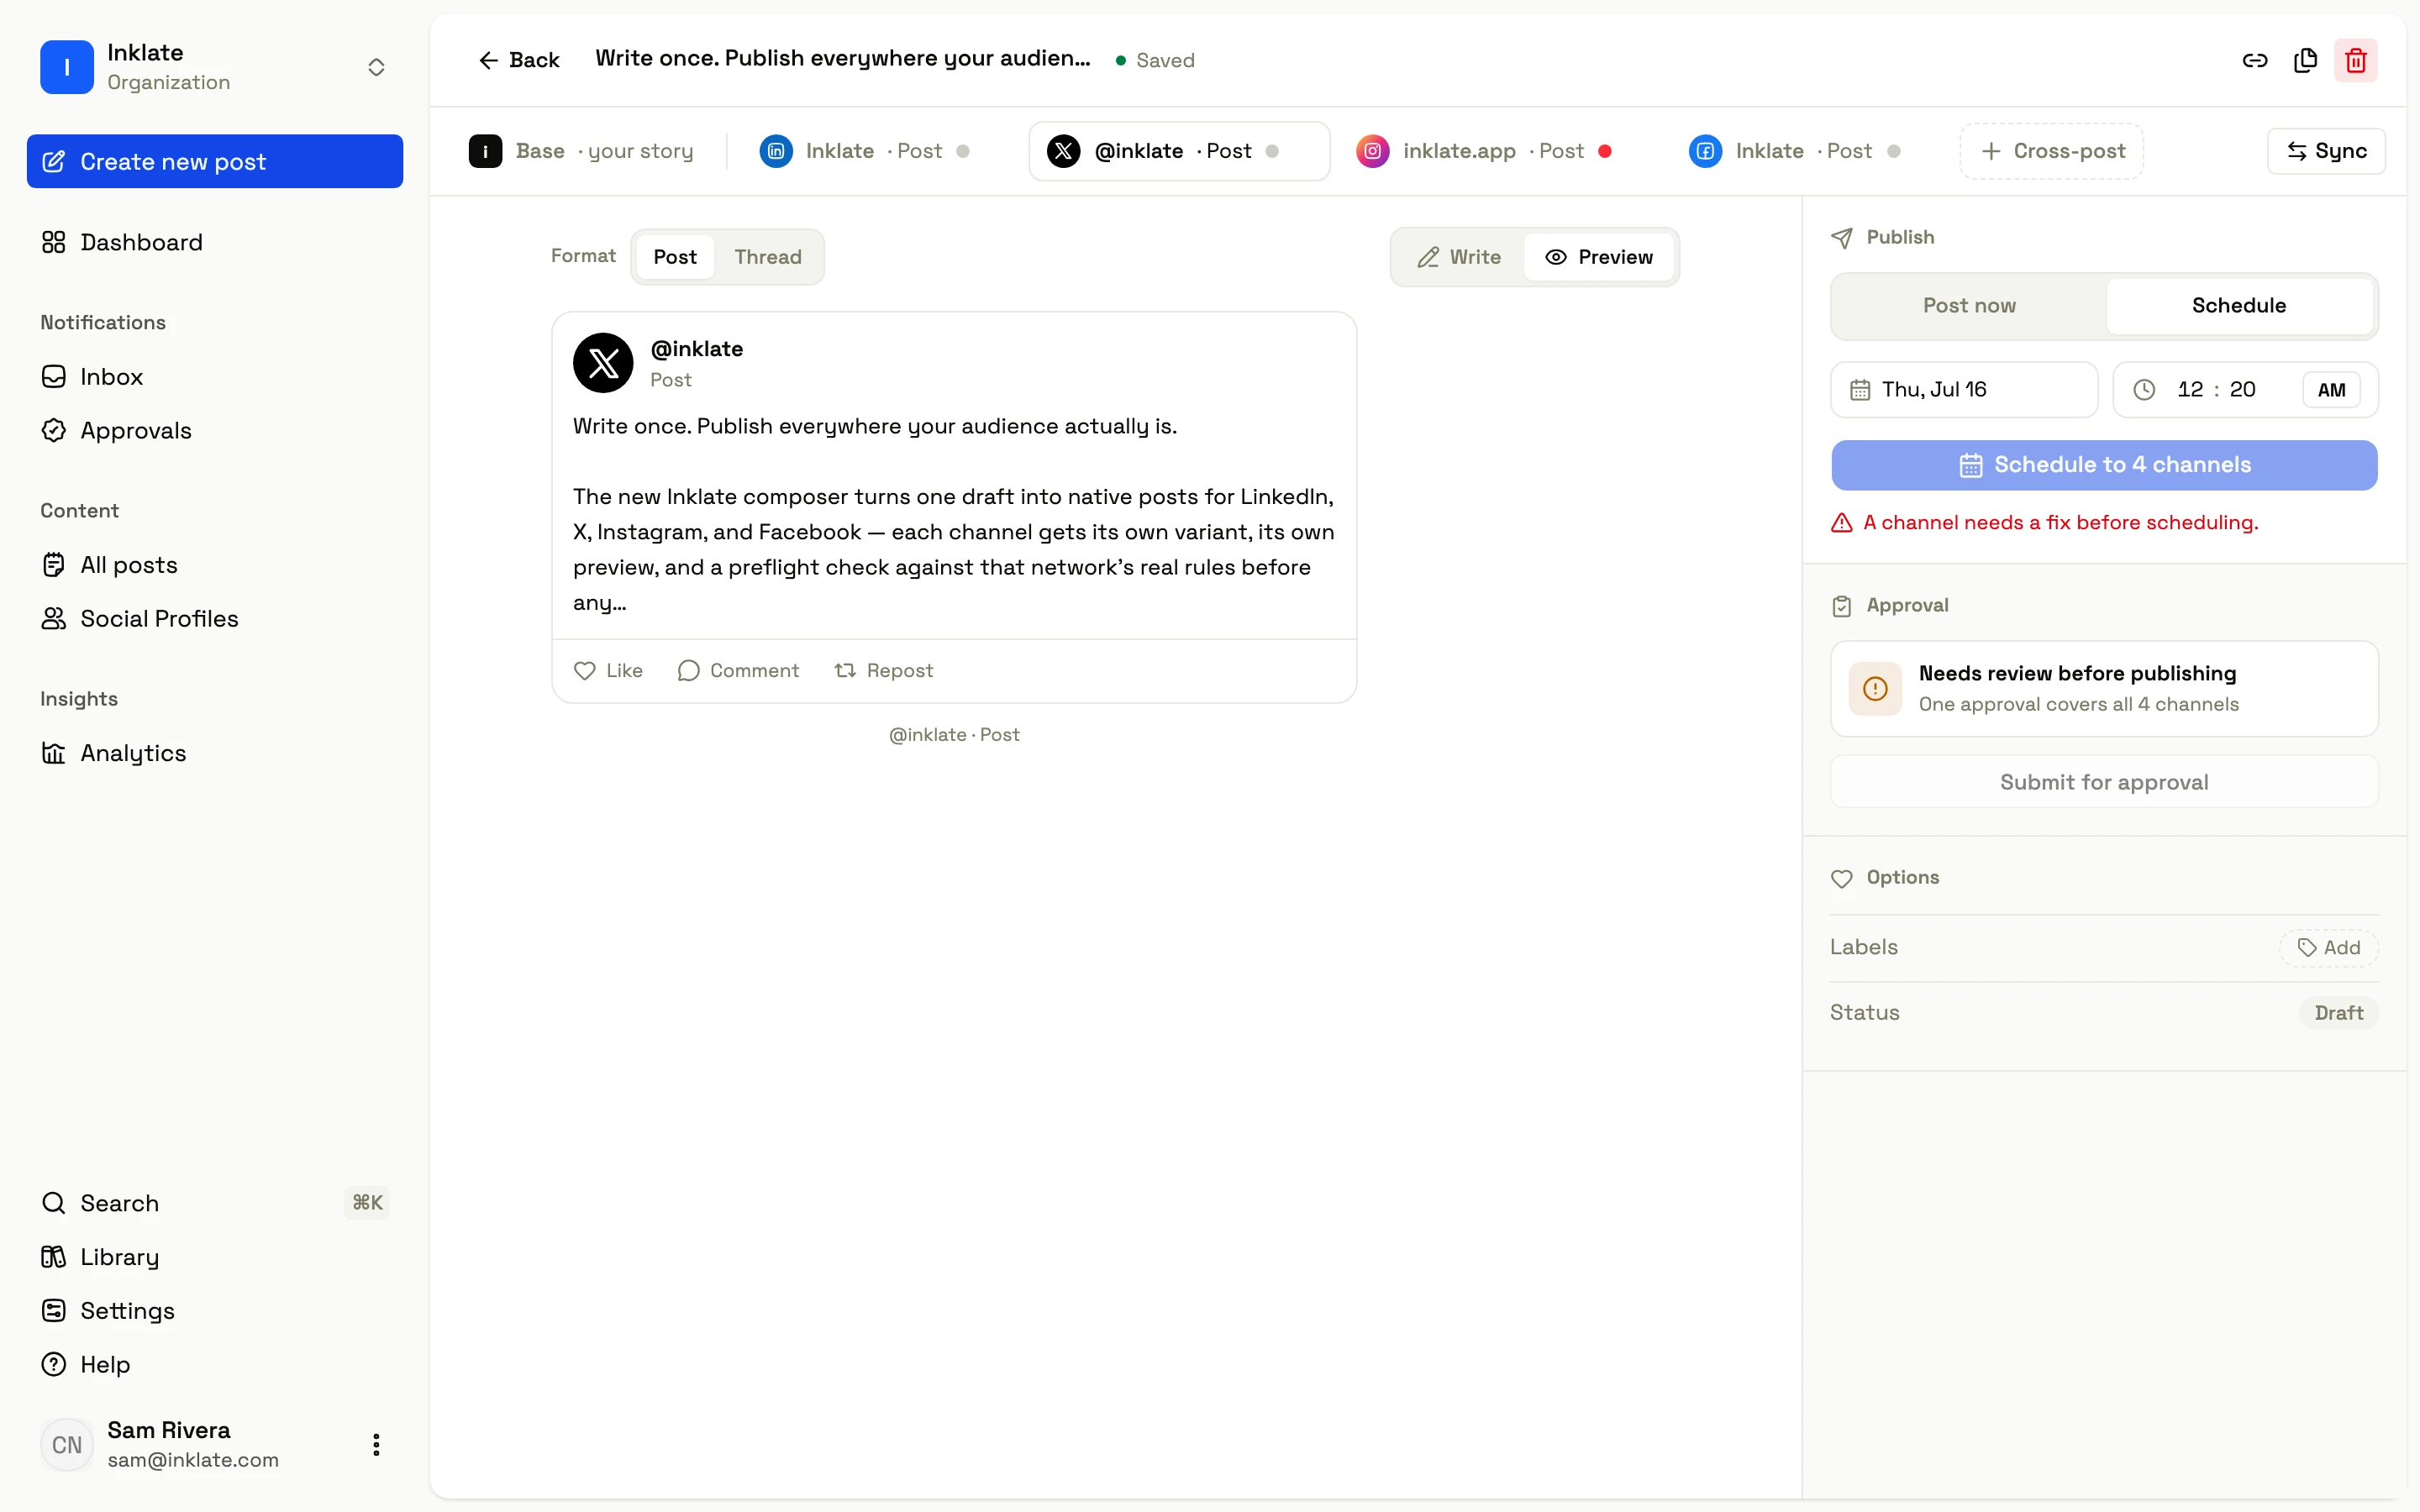The image size is (2420, 1512).
Task: Click the duplicate post icon
Action: pos(2305,60)
